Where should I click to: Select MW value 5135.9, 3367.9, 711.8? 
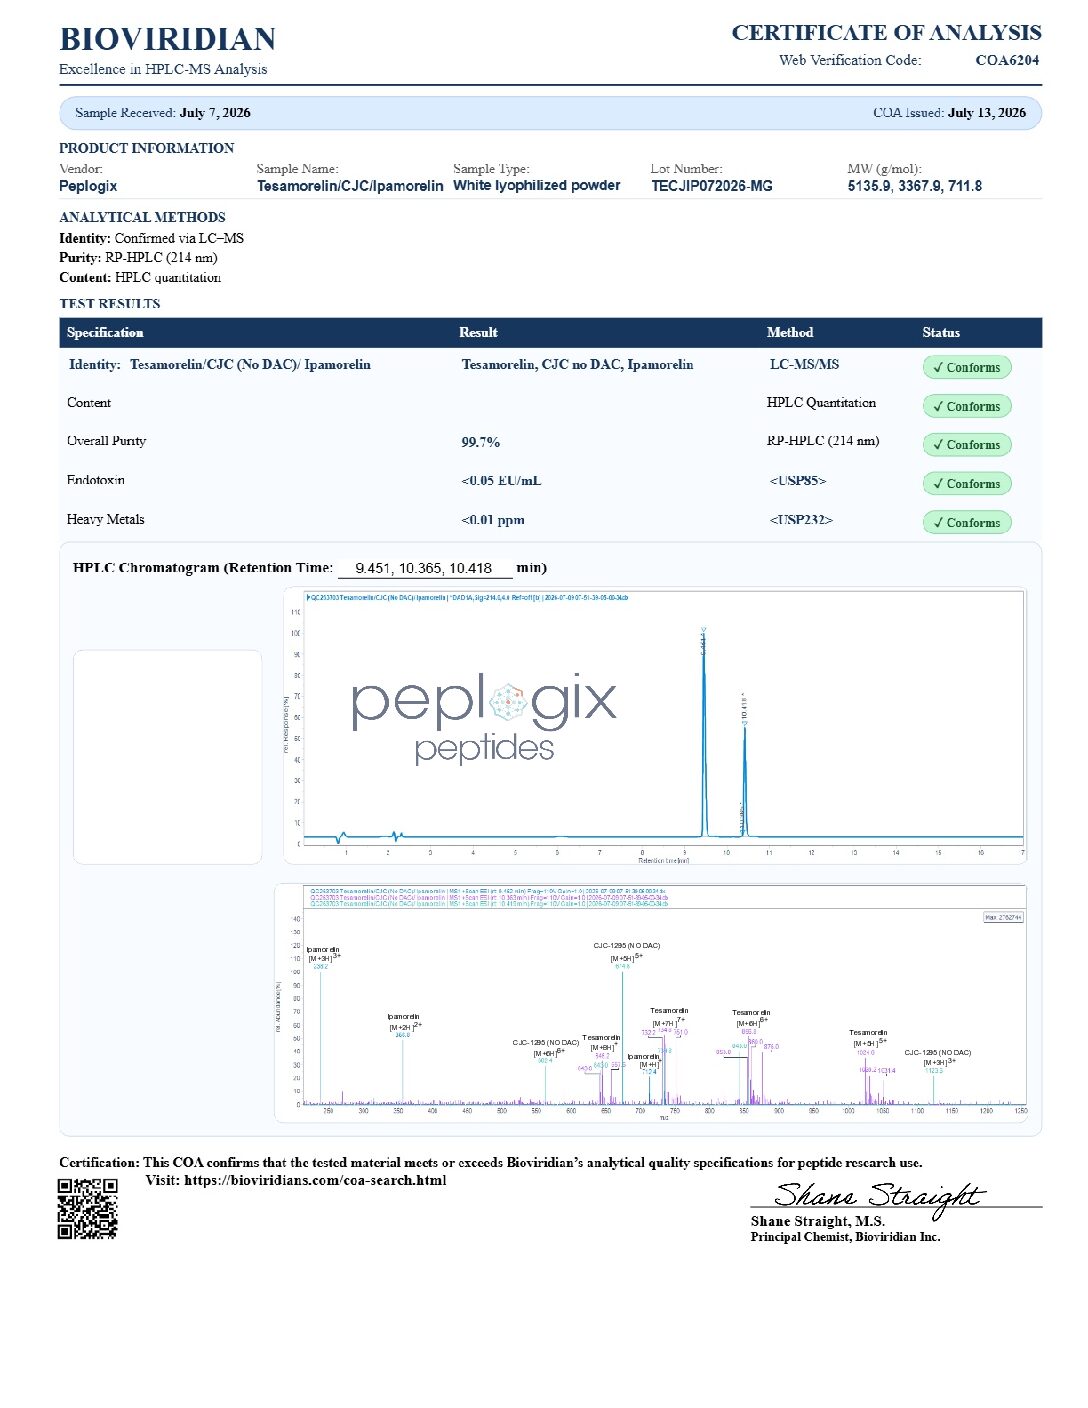tap(915, 186)
